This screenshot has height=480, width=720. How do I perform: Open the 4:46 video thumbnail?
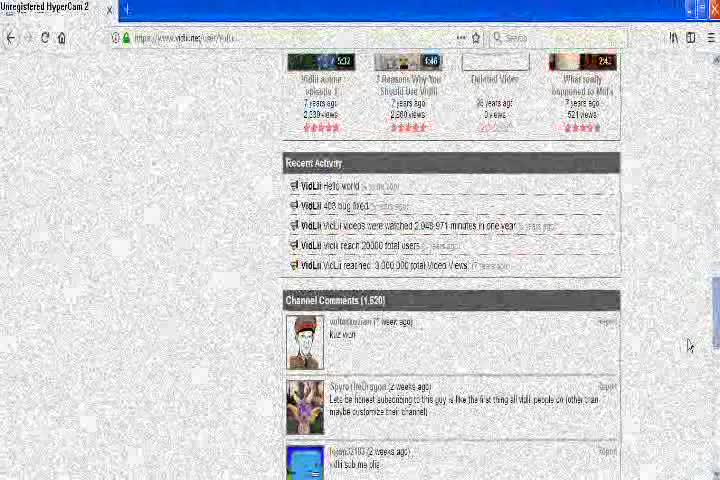[x=408, y=62]
